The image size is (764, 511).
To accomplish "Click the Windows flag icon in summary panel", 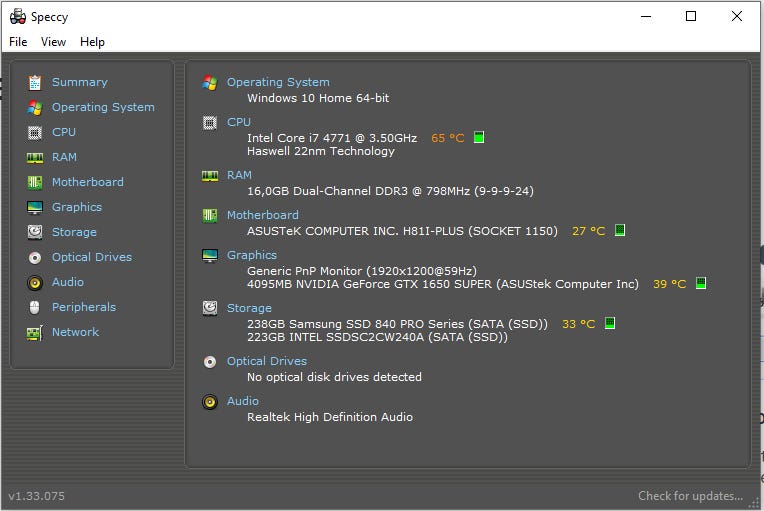I will click(210, 83).
